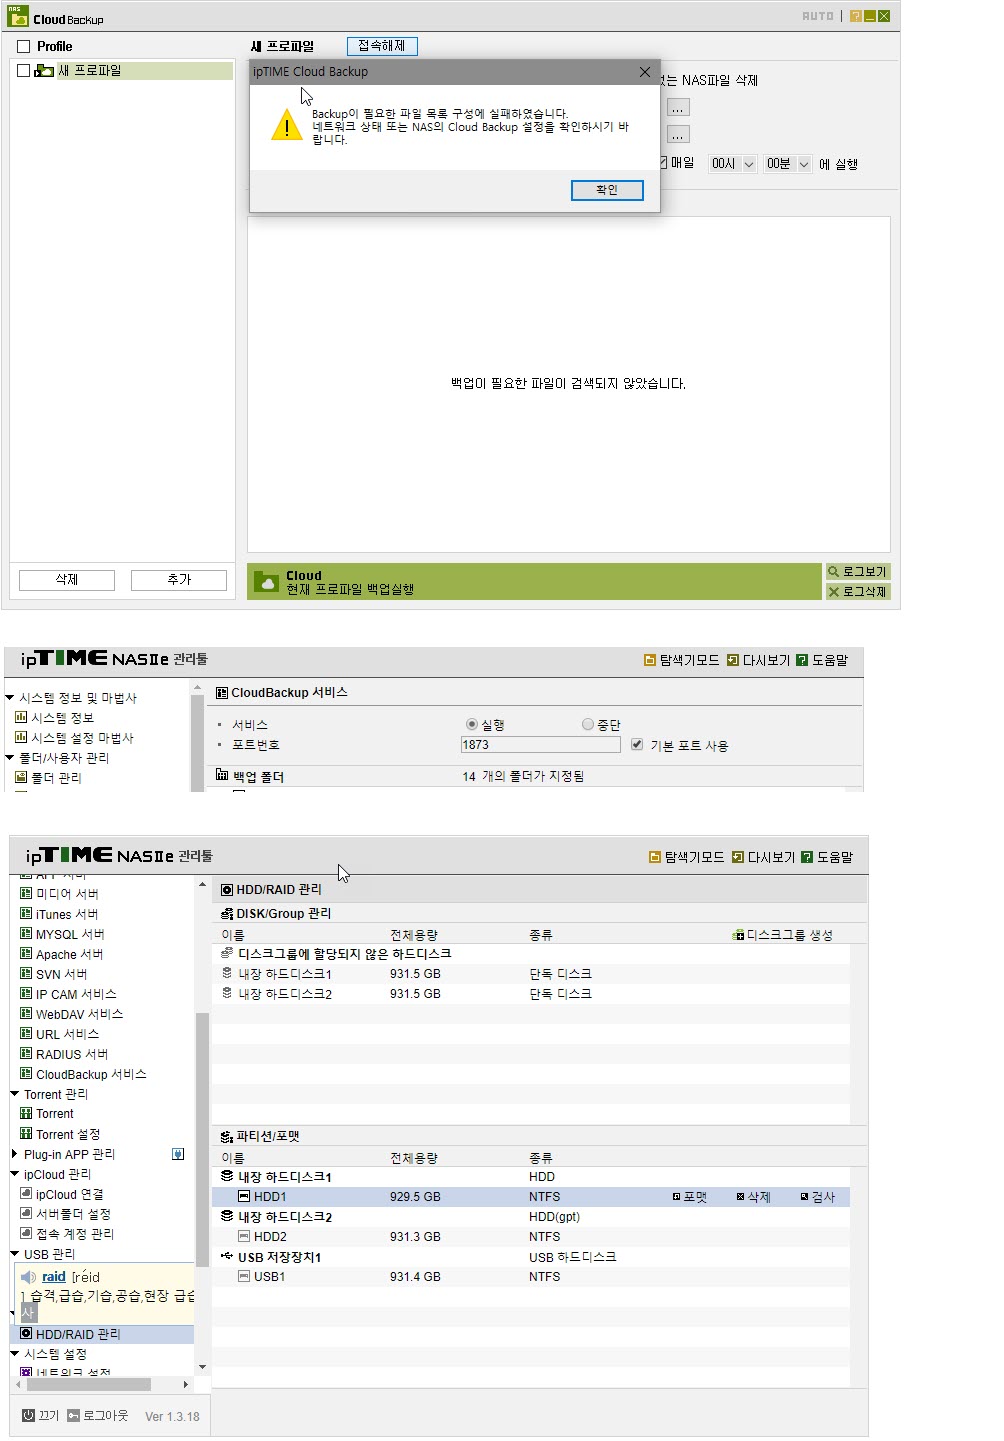Collapse USB 관리 tree group
This screenshot has width=1004, height=1441.
[x=15, y=1254]
